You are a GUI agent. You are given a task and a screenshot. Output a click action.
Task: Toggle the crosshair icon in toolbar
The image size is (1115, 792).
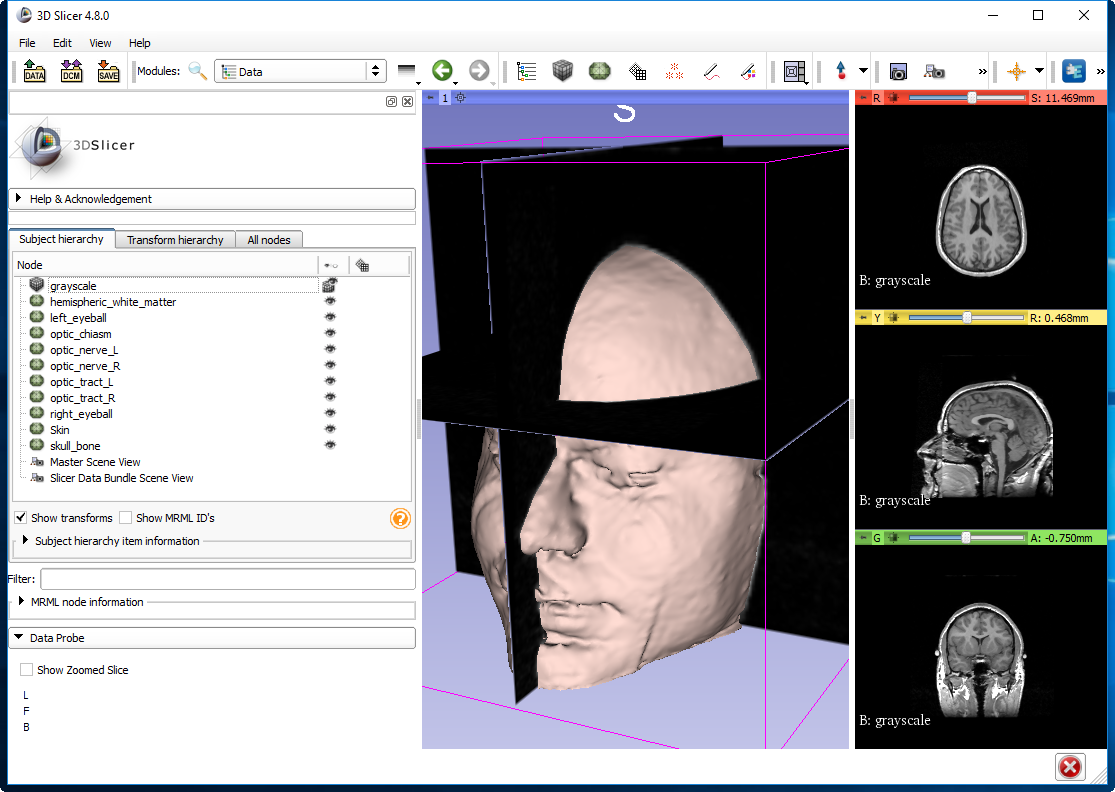(x=1016, y=71)
